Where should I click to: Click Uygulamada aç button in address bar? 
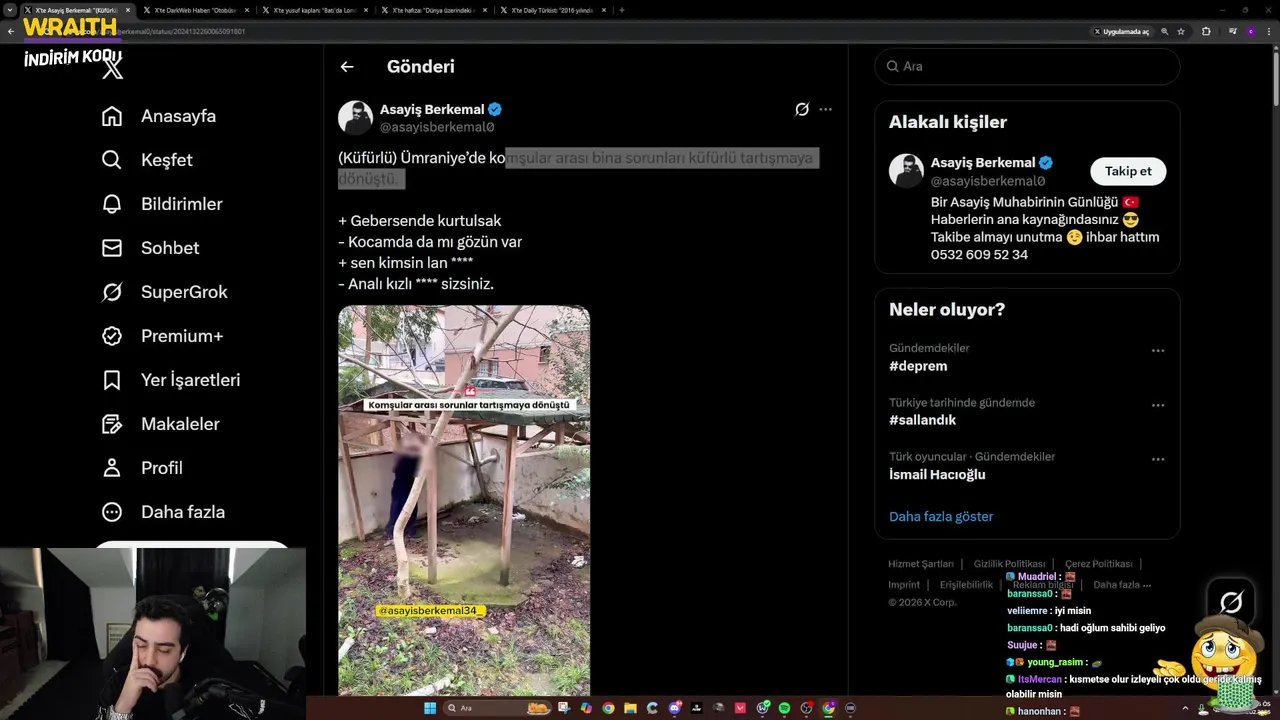click(x=1123, y=31)
